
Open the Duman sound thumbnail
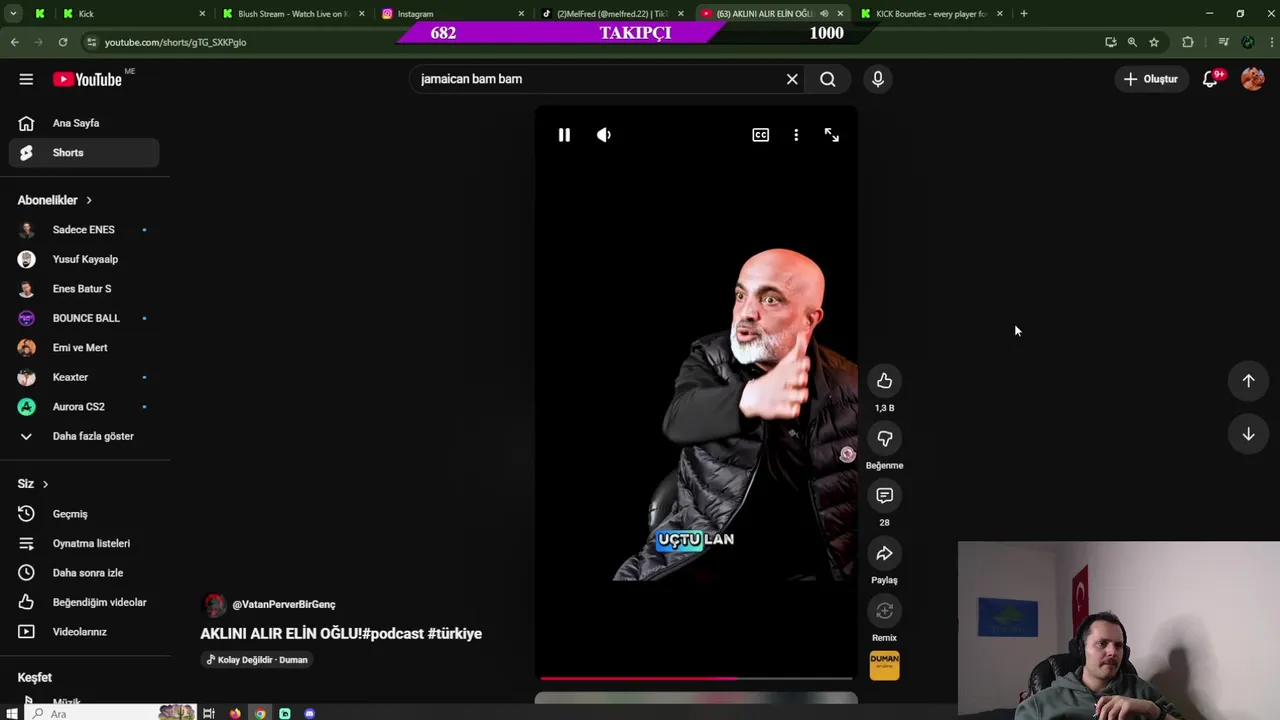pyautogui.click(x=884, y=665)
